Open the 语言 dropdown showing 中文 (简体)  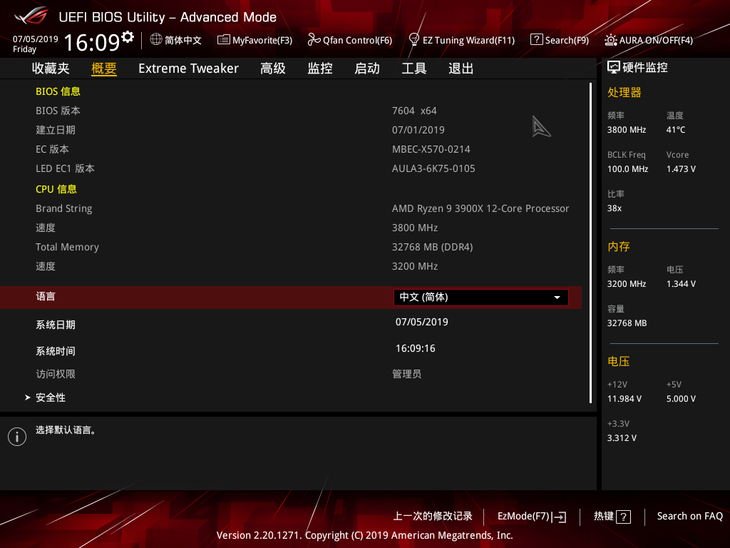(481, 297)
